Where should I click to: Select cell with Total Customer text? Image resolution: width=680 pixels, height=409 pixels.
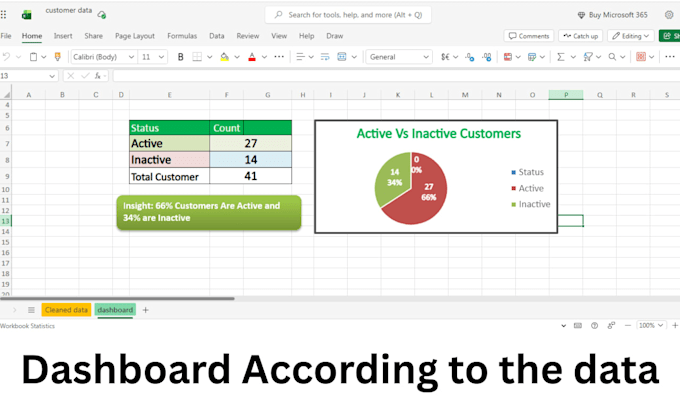click(x=169, y=177)
